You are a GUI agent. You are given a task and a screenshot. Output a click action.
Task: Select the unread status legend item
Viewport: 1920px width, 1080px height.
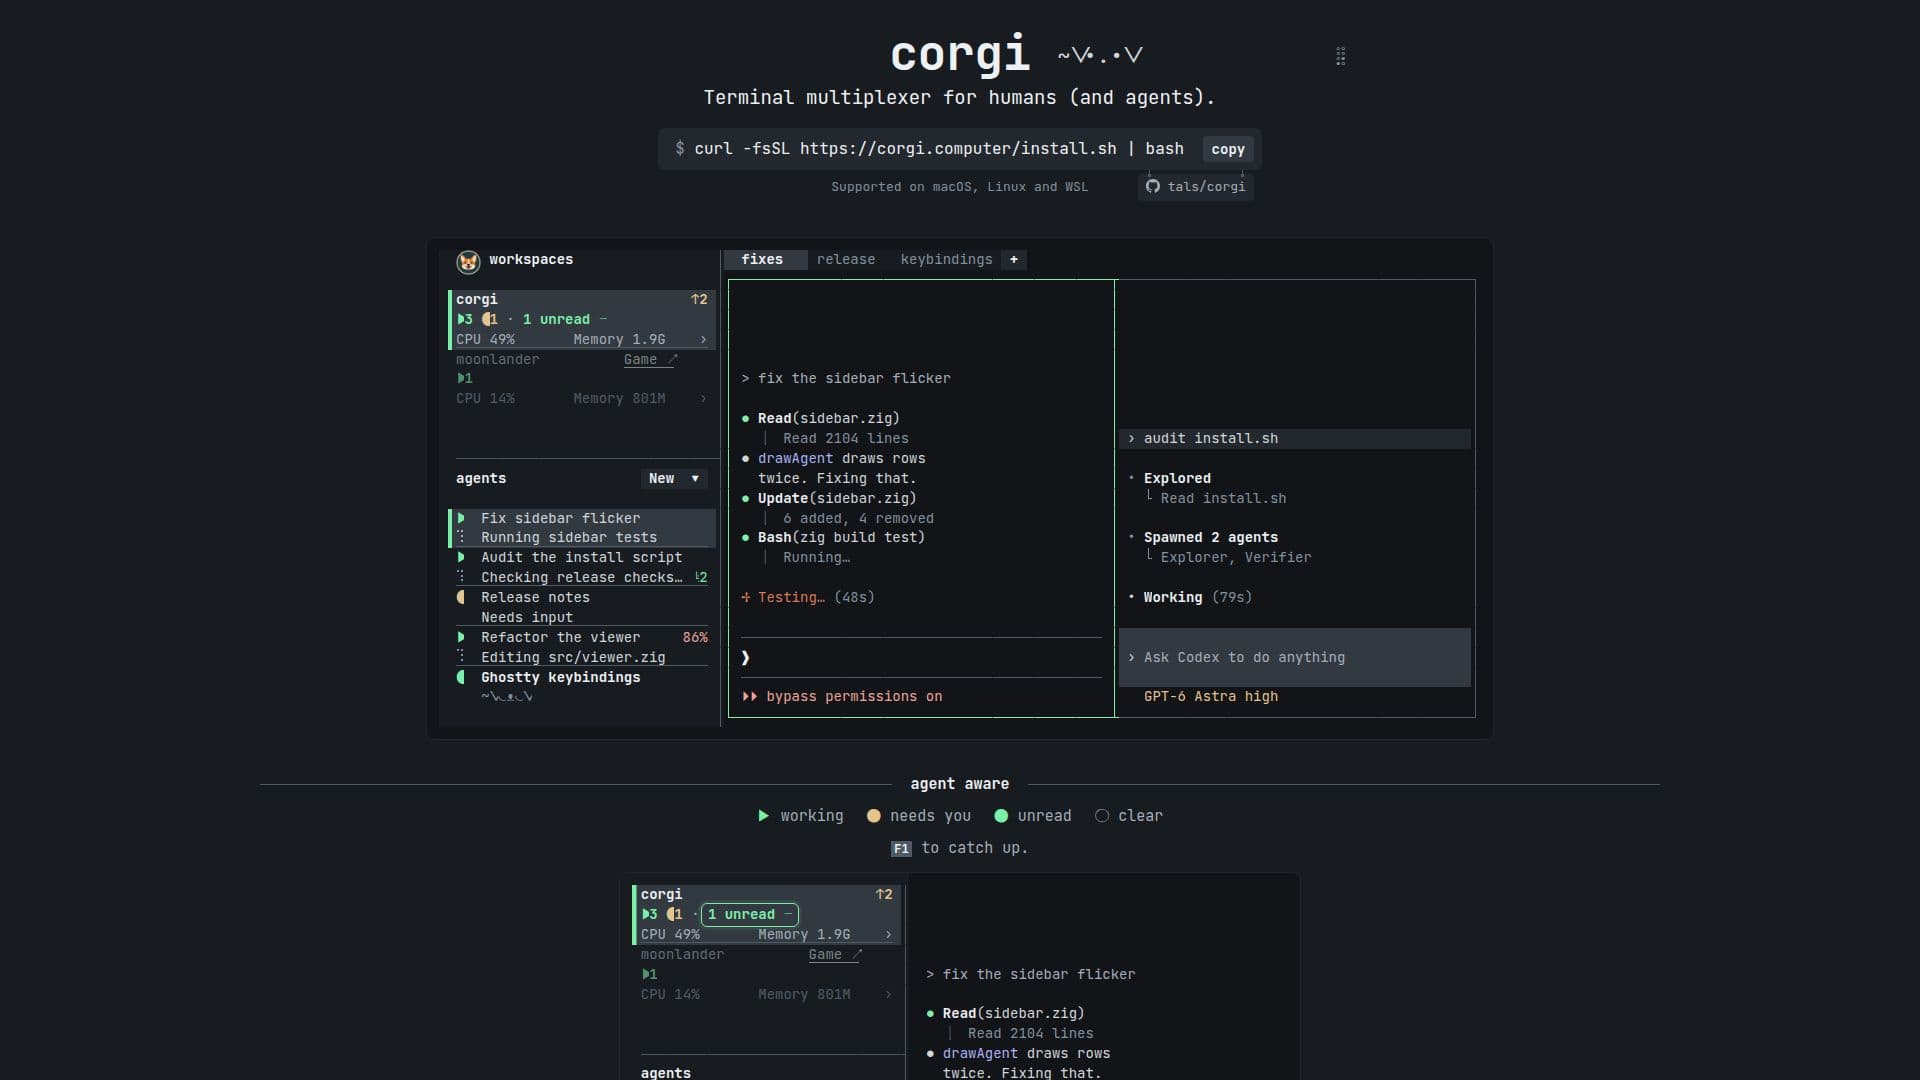point(1032,816)
